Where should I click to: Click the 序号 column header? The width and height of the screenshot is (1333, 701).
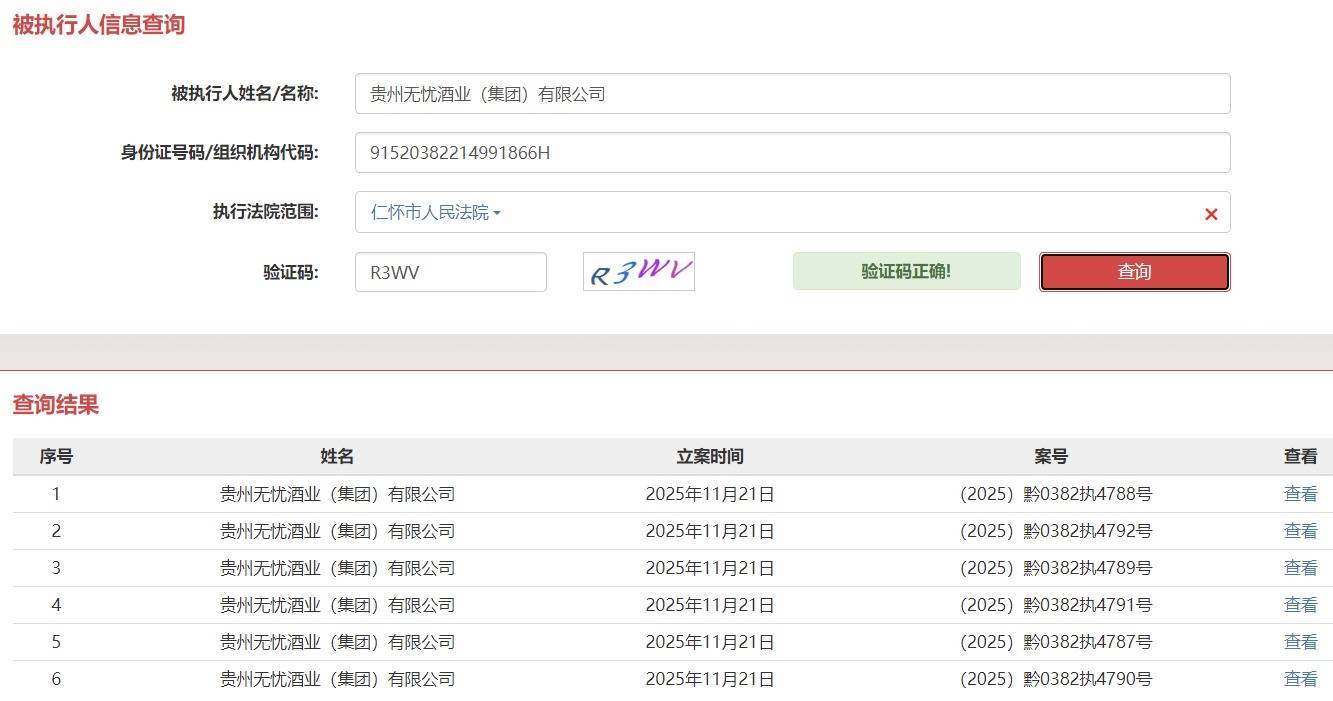tap(56, 457)
